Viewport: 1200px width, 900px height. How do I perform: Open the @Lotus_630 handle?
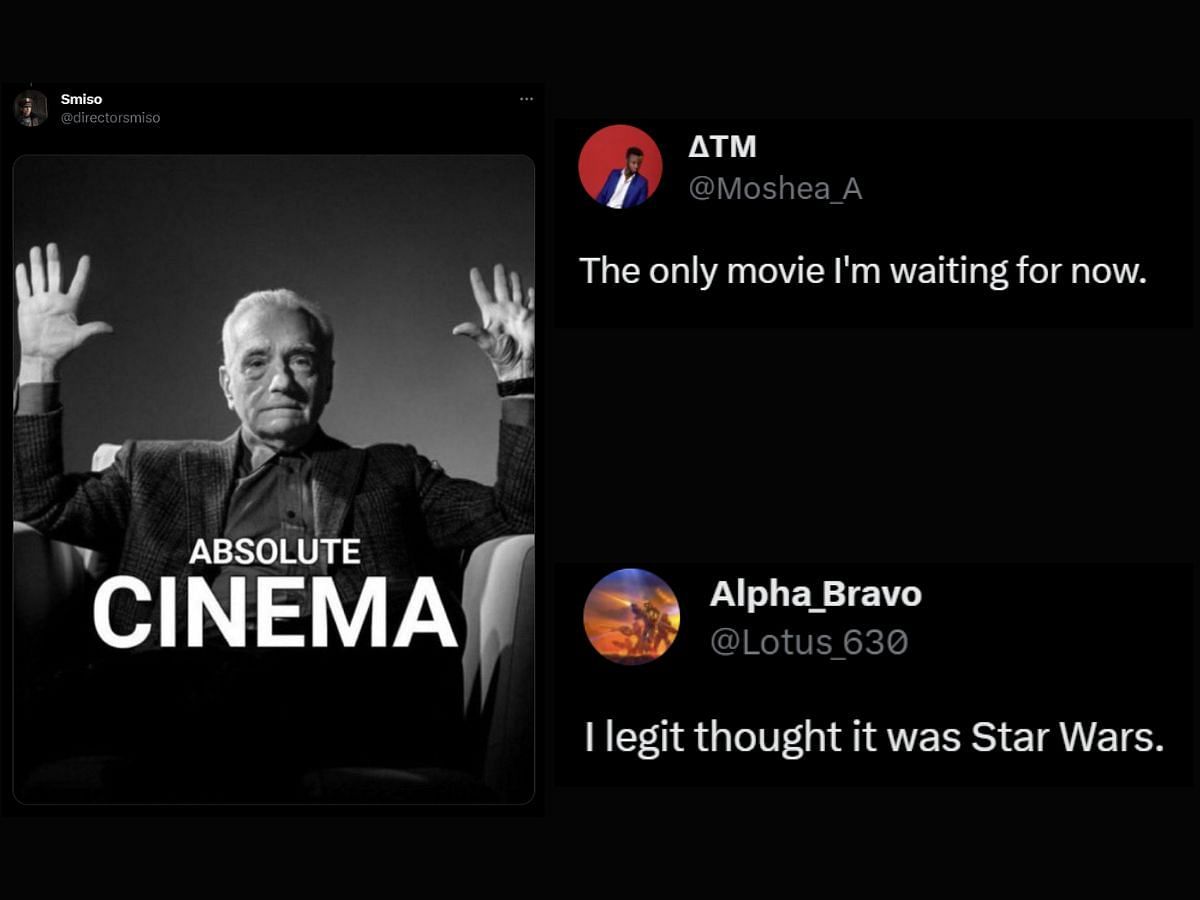809,642
